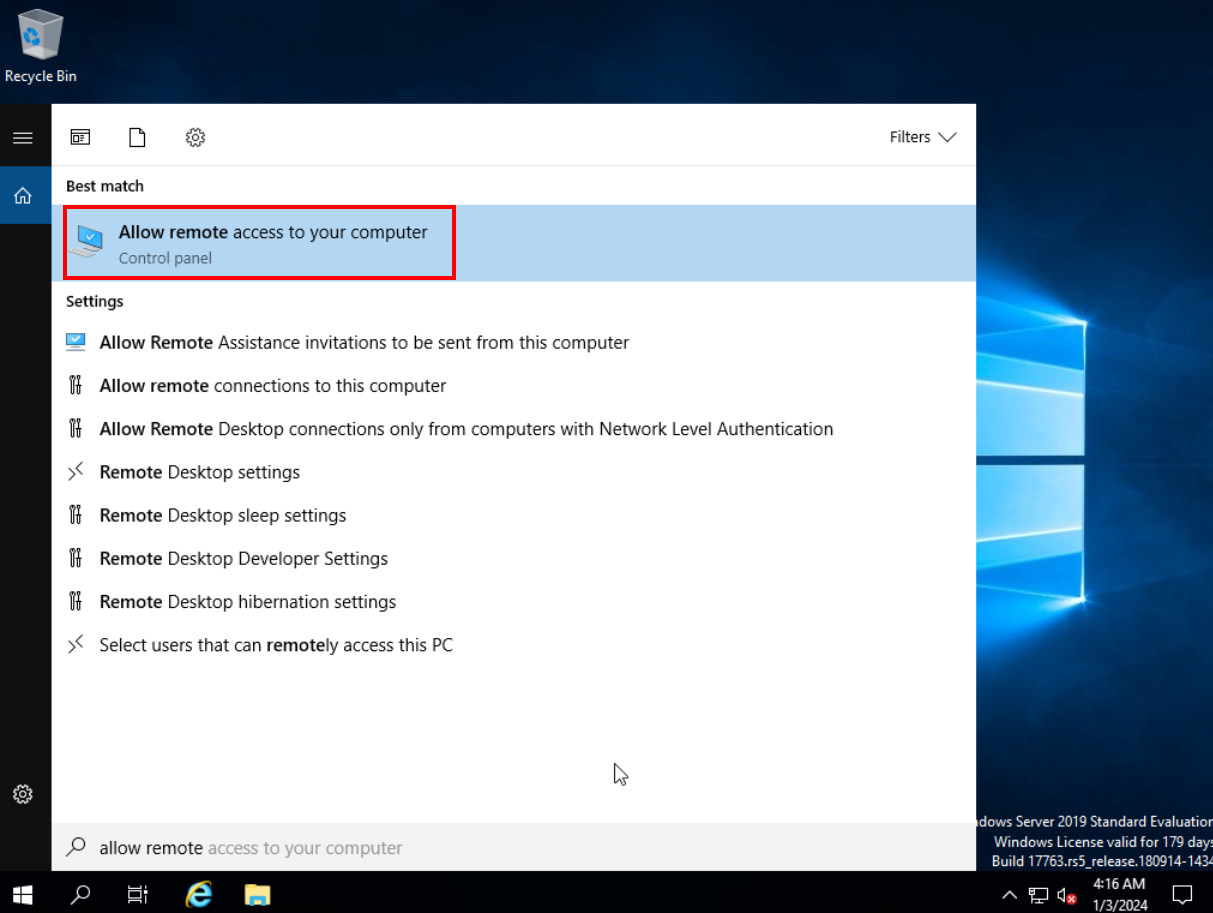Open Remote Desktop sleep settings
Image resolution: width=1213 pixels, height=913 pixels.
[x=222, y=516]
